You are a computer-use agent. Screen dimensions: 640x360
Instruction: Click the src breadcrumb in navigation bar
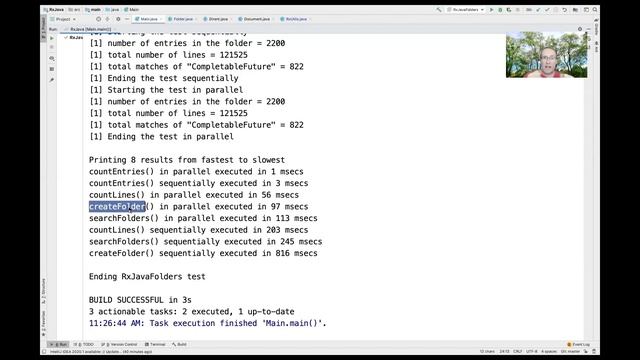coord(74,9)
